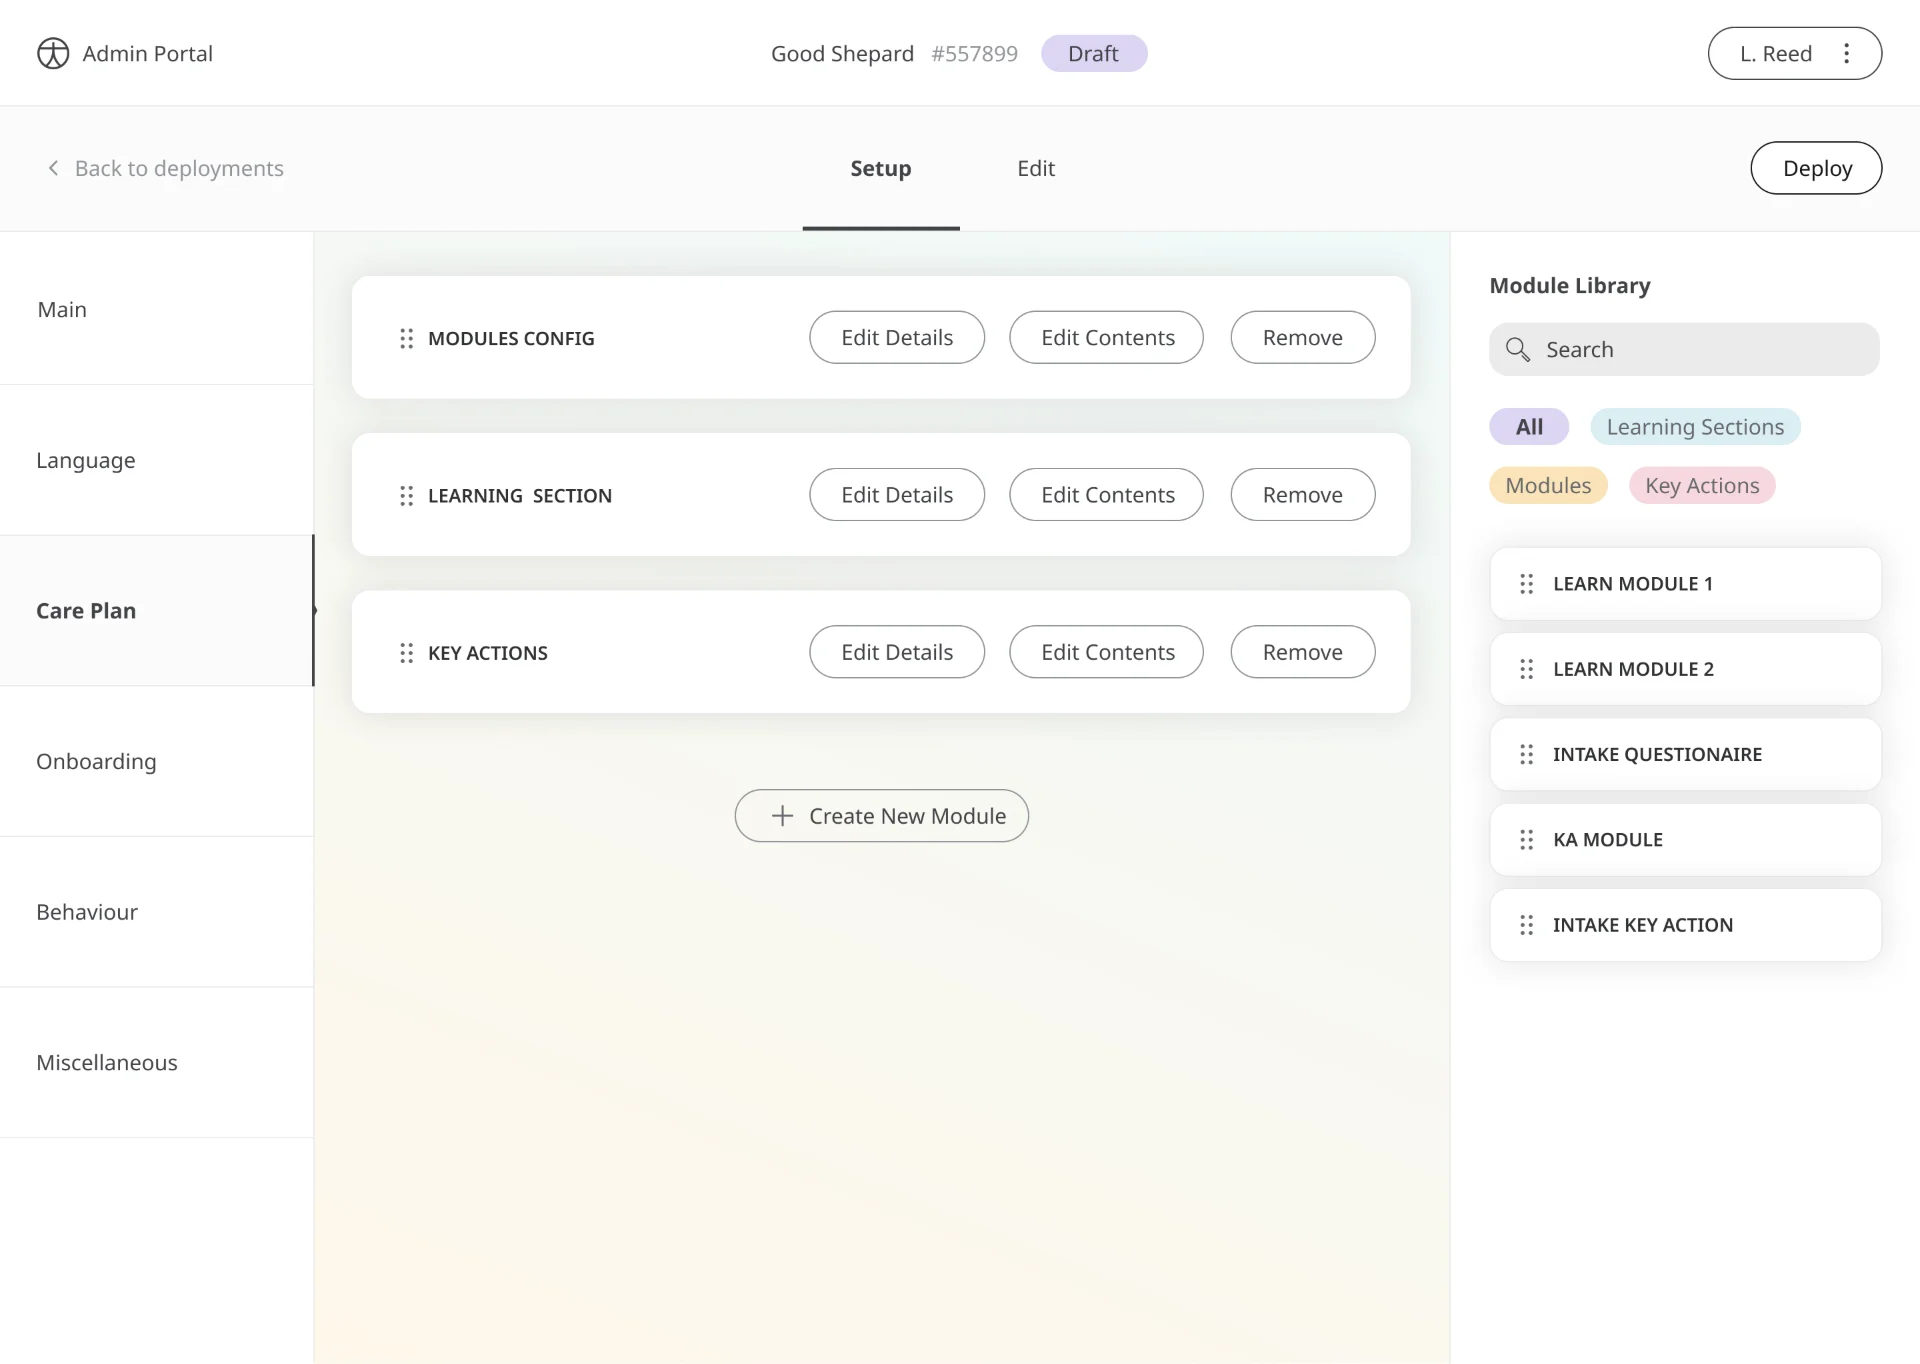The height and width of the screenshot is (1364, 1920).
Task: Select LEARN MODULE 1 library card
Action: [1685, 584]
